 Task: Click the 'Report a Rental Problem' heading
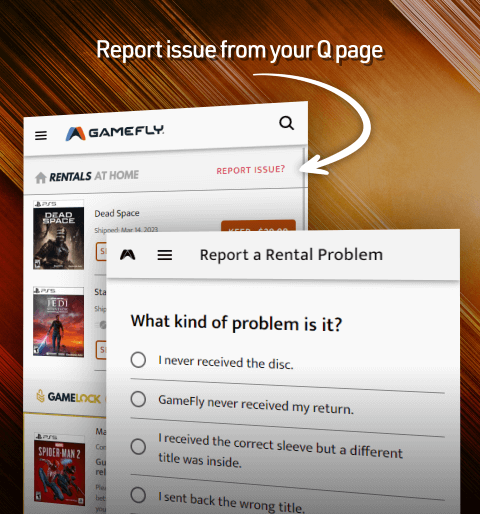[291, 255]
